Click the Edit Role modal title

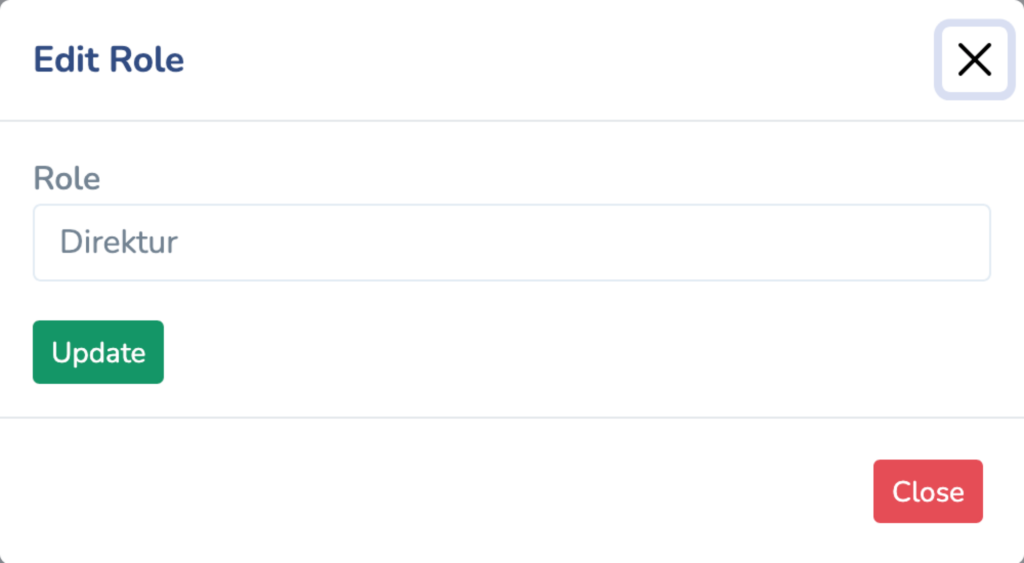109,60
